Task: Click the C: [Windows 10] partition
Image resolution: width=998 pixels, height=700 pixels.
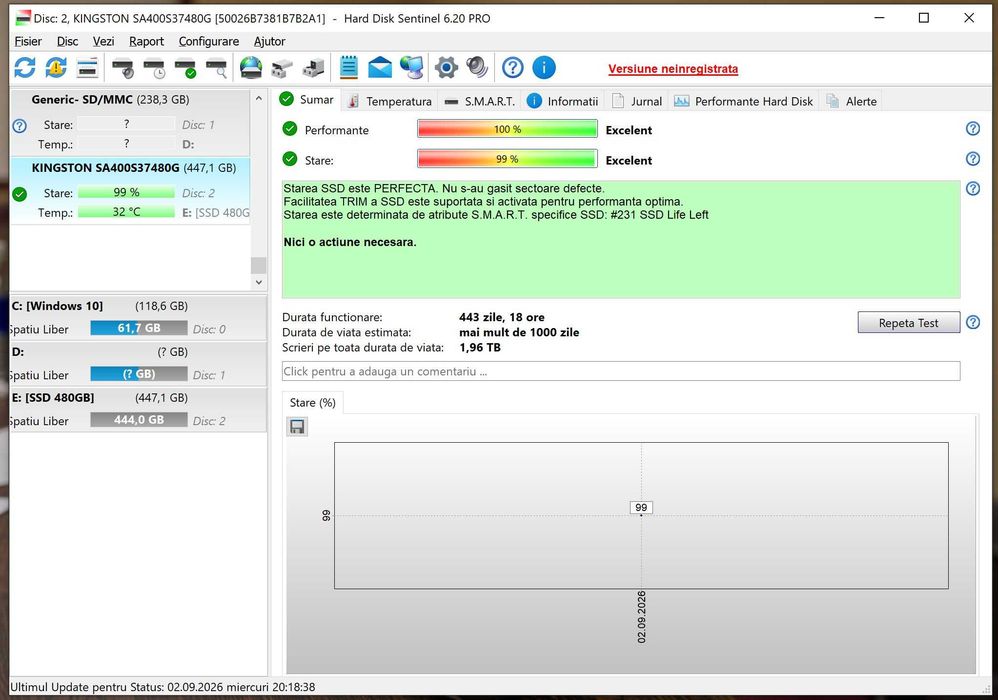Action: pos(138,318)
